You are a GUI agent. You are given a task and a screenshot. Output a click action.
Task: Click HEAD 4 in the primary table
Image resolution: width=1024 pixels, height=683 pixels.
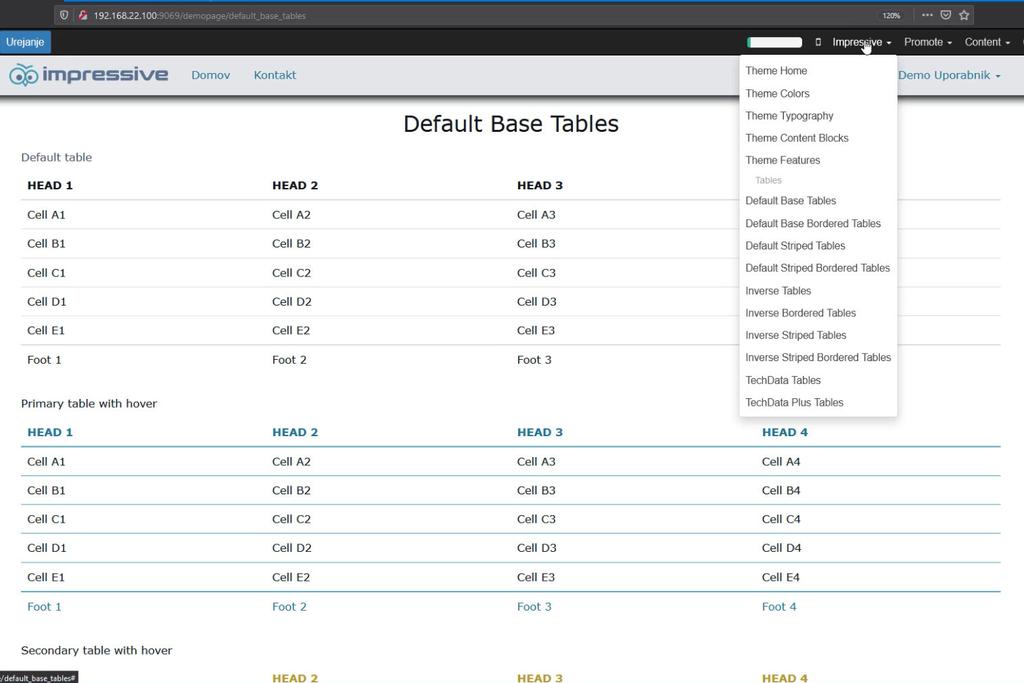pyautogui.click(x=784, y=432)
